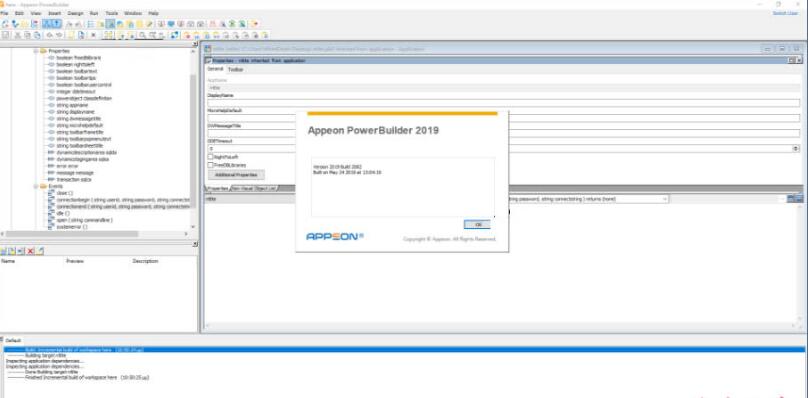The width and height of the screenshot is (808, 398).
Task: Open the Insert menu
Action: pos(54,13)
